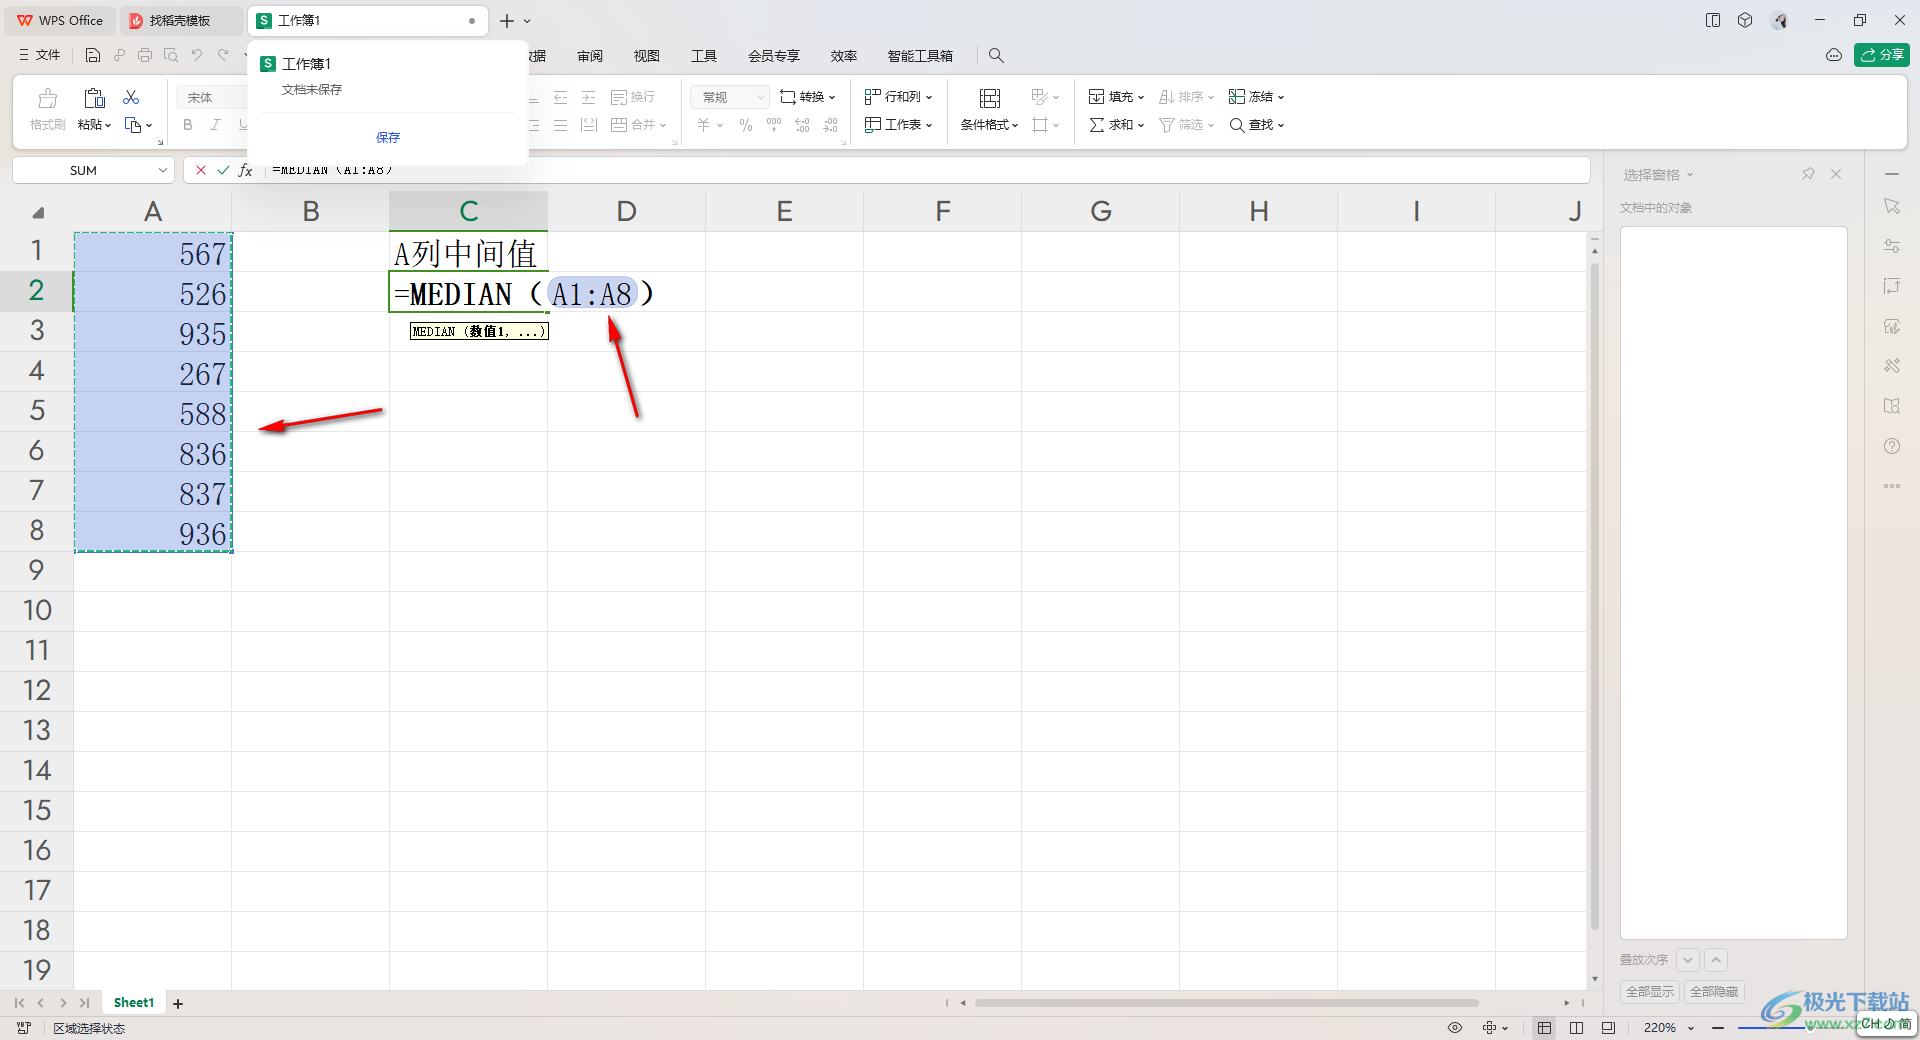Close the selection pane (选择窗格)
The height and width of the screenshot is (1040, 1920).
[x=1836, y=174]
